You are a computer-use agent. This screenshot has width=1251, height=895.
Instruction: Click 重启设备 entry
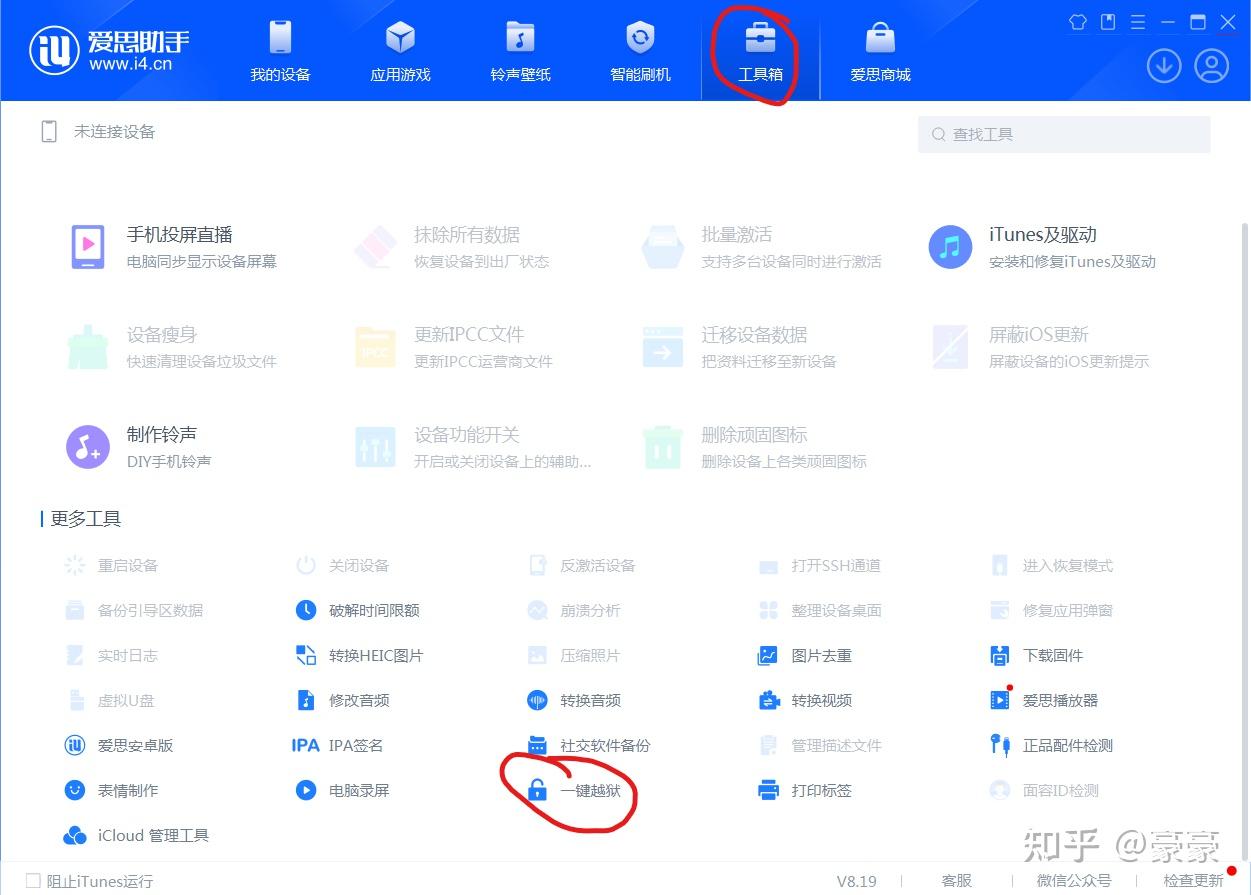(x=111, y=565)
